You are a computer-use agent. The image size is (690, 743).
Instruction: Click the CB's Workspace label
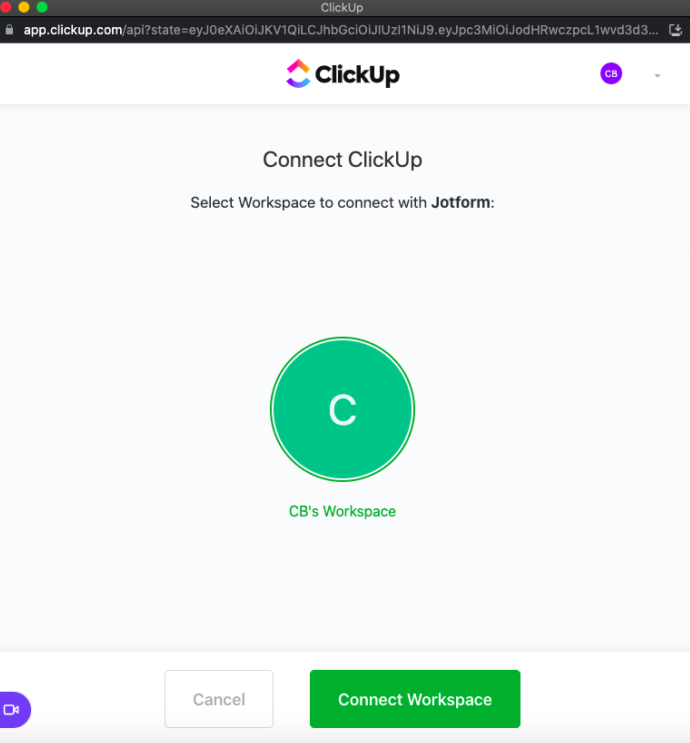point(342,511)
